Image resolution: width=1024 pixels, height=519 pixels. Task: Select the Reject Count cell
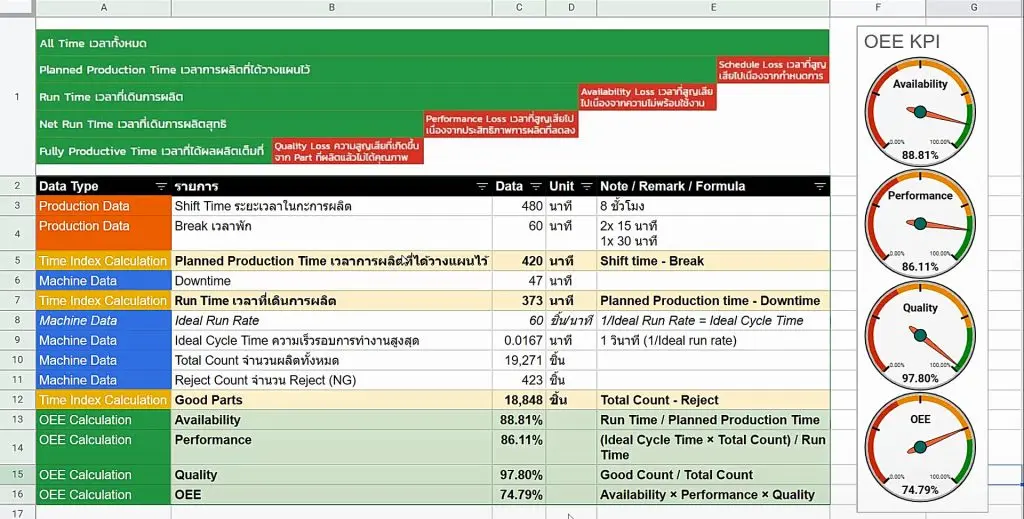point(332,380)
